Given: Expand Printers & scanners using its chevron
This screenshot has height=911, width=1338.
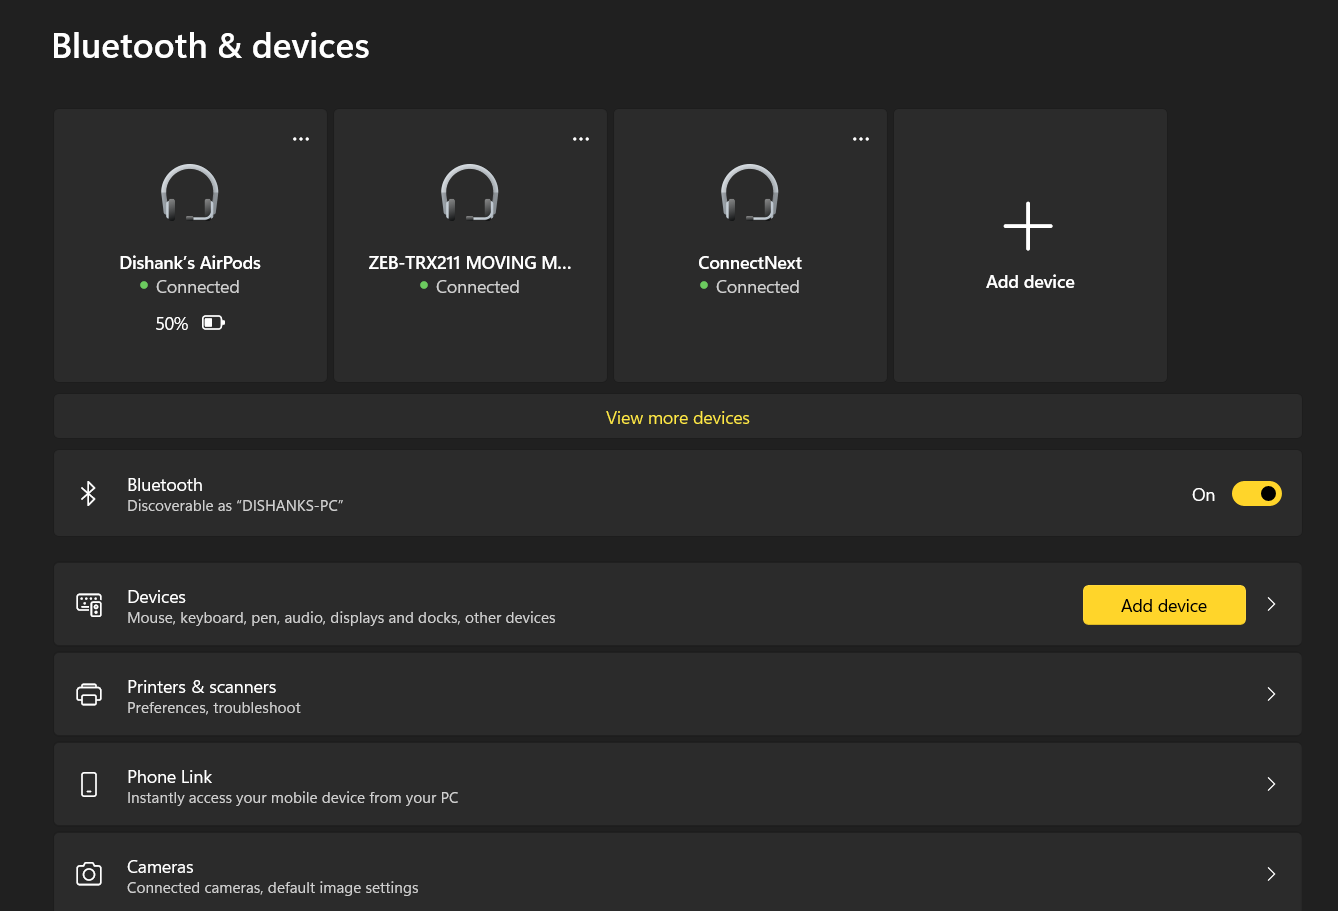Looking at the screenshot, I should point(1271,694).
